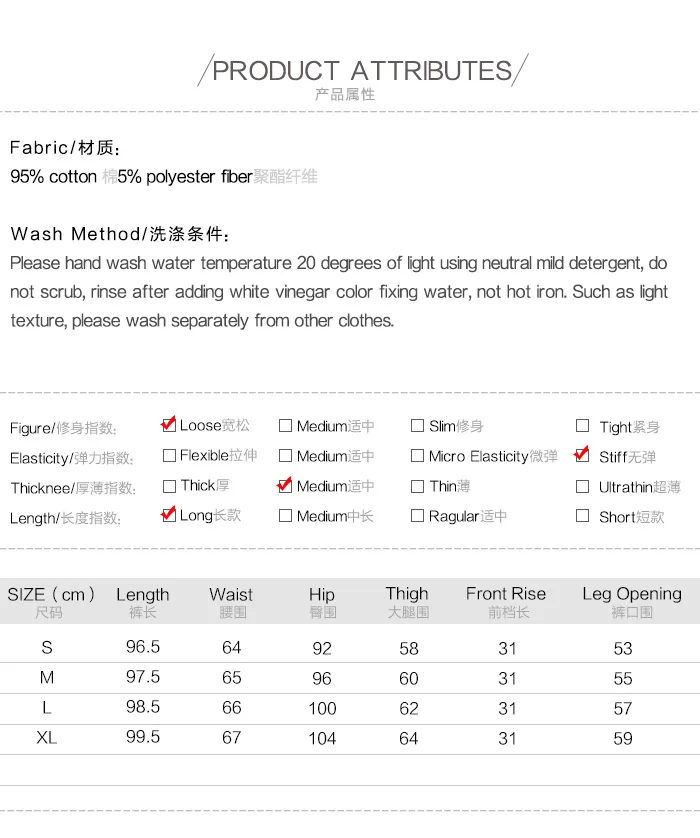Uncheck the Loose figure checkbox
700x838 pixels.
point(169,425)
